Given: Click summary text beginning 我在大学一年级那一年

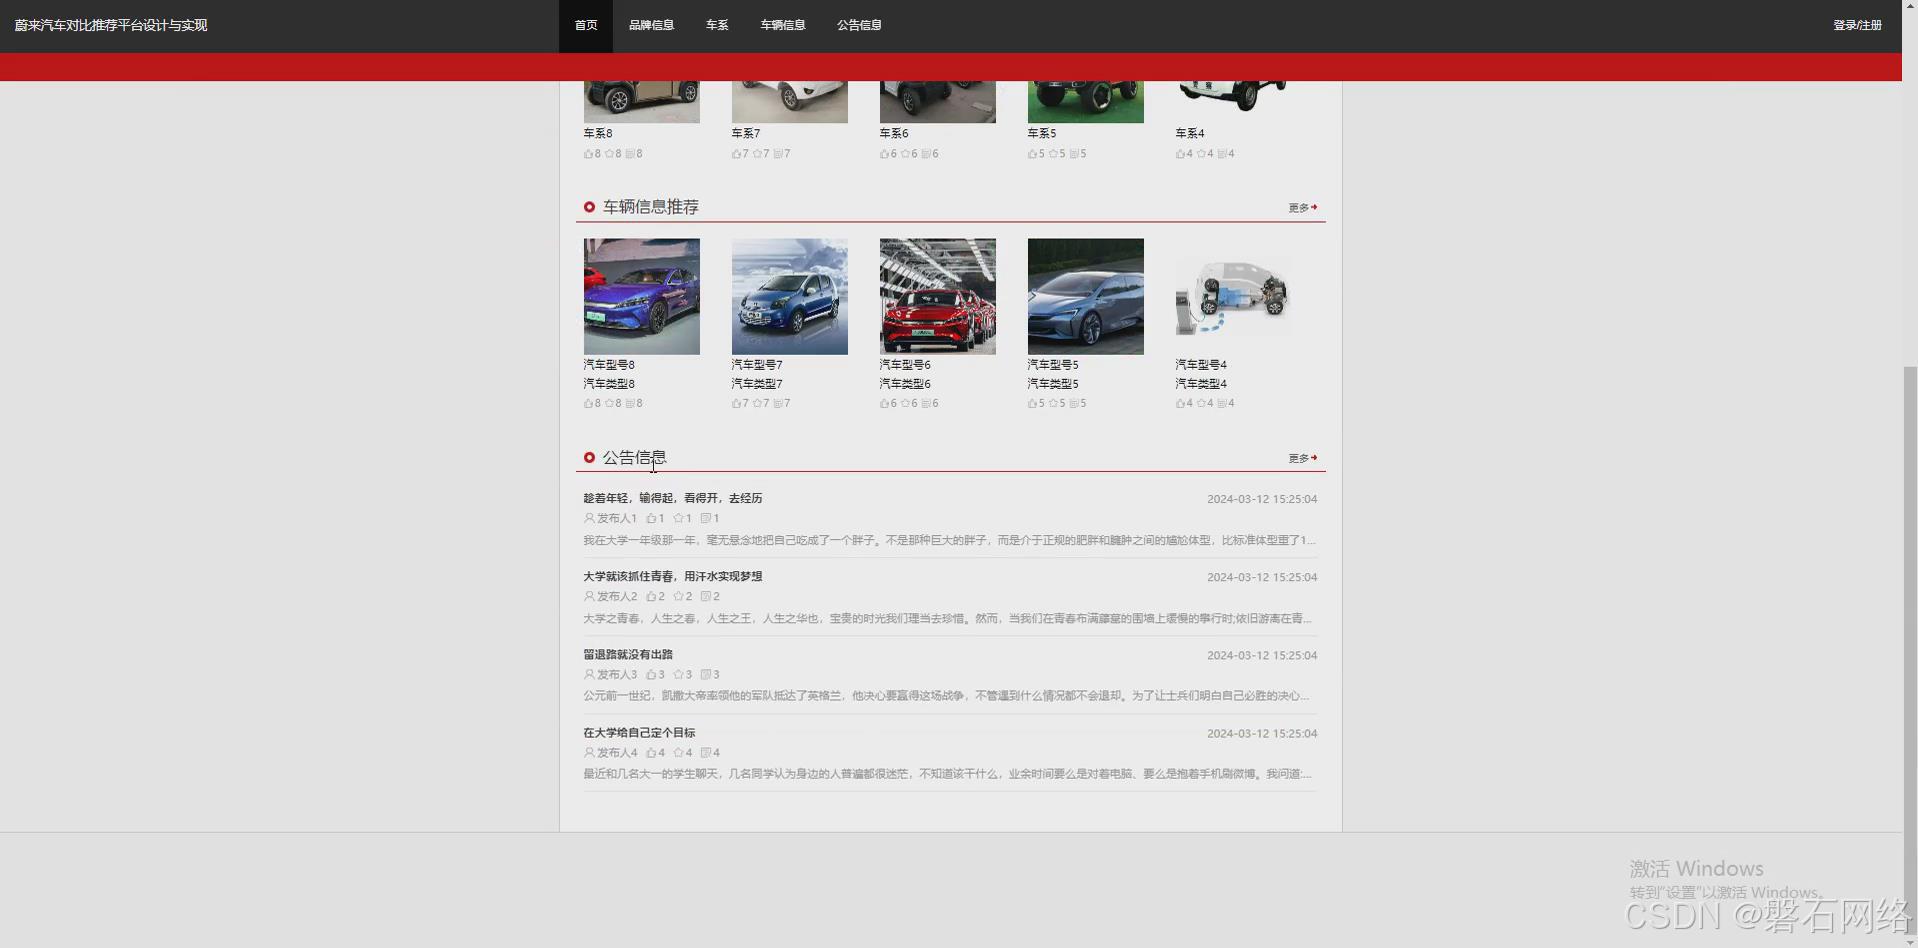Looking at the screenshot, I should pyautogui.click(x=949, y=540).
